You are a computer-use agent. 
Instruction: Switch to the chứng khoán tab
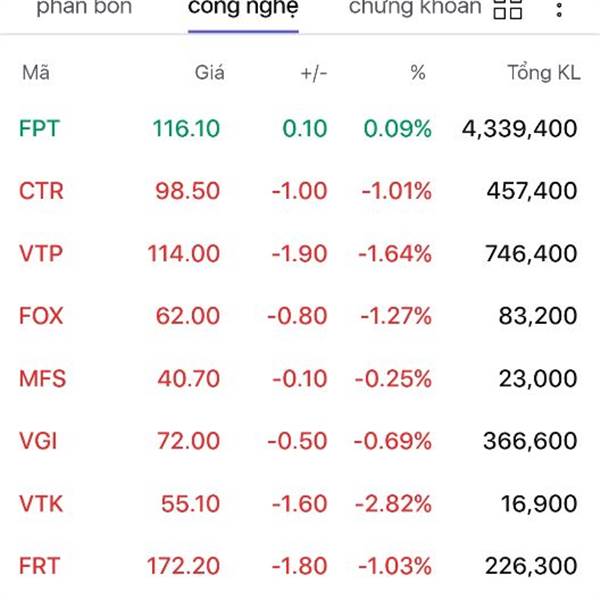click(x=415, y=8)
